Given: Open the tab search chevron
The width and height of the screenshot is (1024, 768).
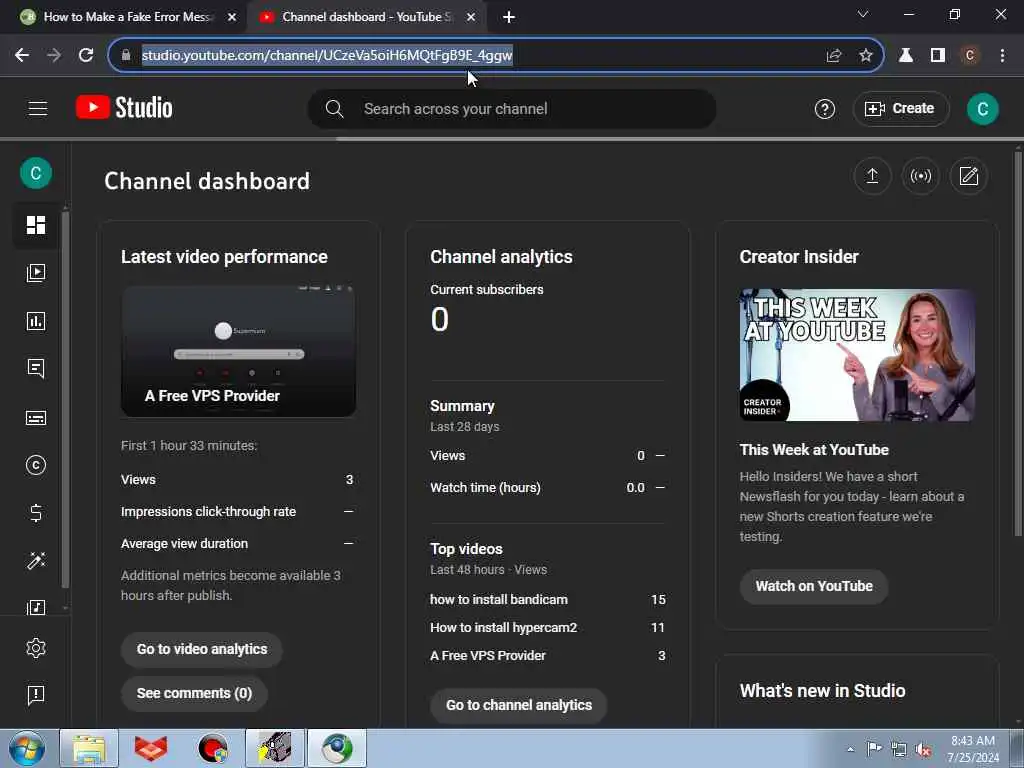Looking at the screenshot, I should point(863,14).
